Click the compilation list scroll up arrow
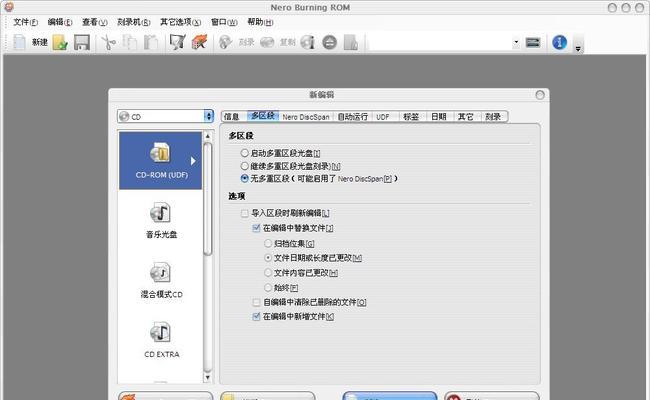The height and width of the screenshot is (400, 650). 208,136
